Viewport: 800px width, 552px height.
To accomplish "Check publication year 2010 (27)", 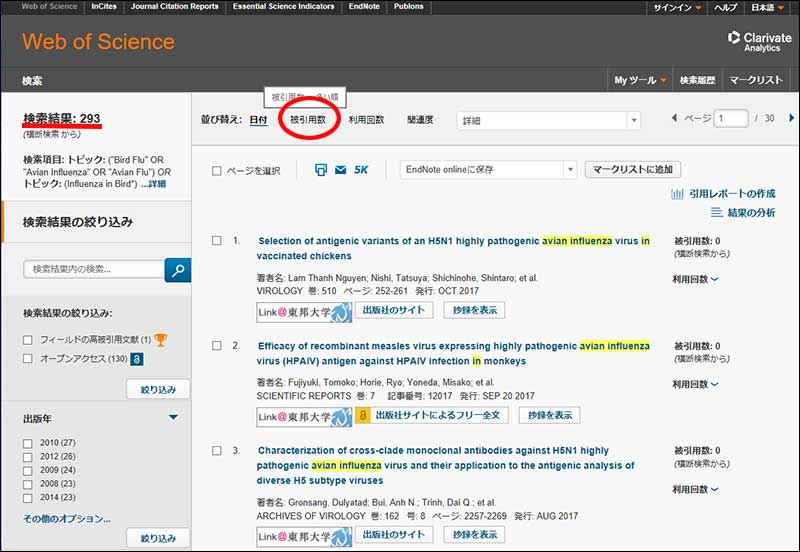I will tap(28, 443).
